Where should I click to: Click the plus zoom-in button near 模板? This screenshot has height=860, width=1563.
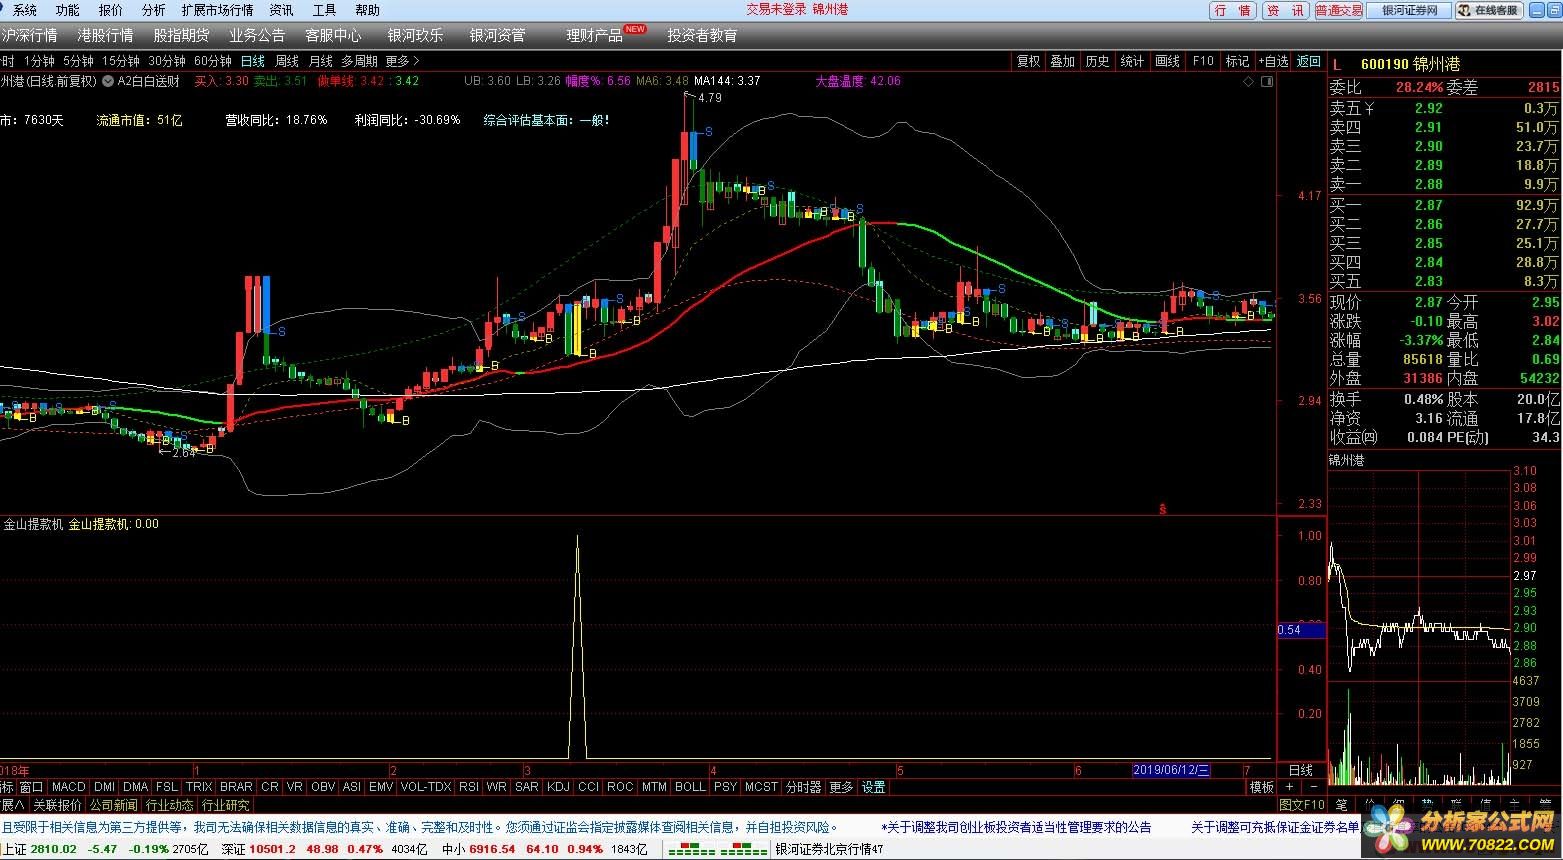[x=1289, y=787]
